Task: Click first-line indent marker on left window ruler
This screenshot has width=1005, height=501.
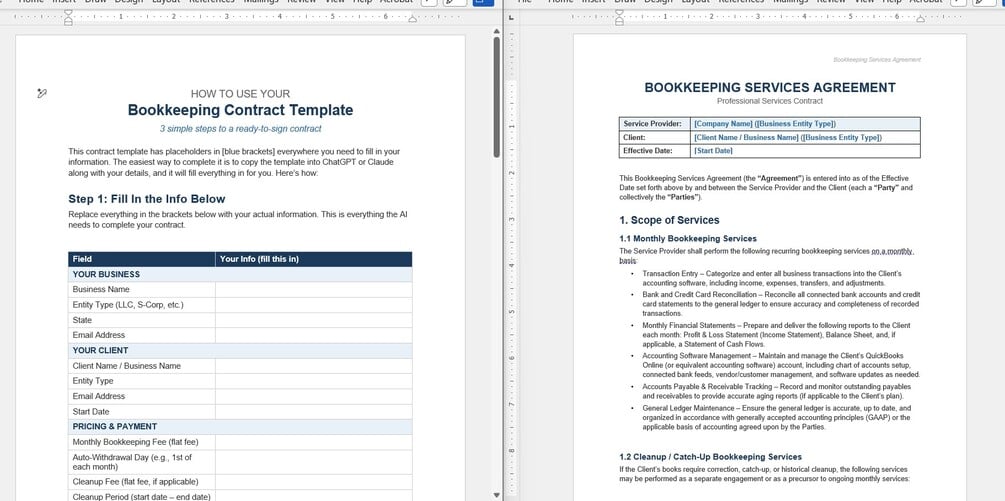Action: (x=69, y=13)
